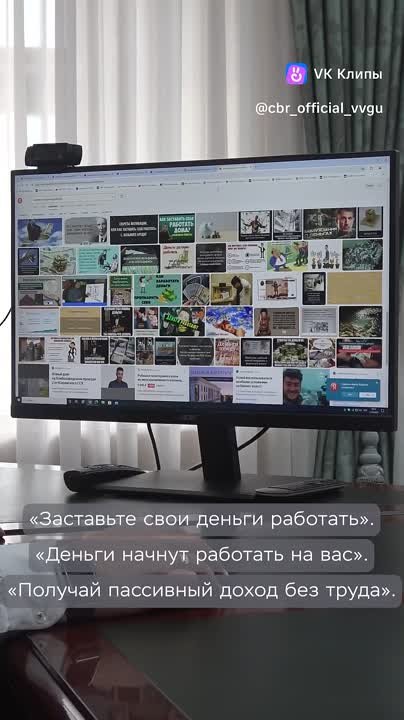Select the blue sky falling money thumbnail
404x720 pixels.
click(x=230, y=321)
